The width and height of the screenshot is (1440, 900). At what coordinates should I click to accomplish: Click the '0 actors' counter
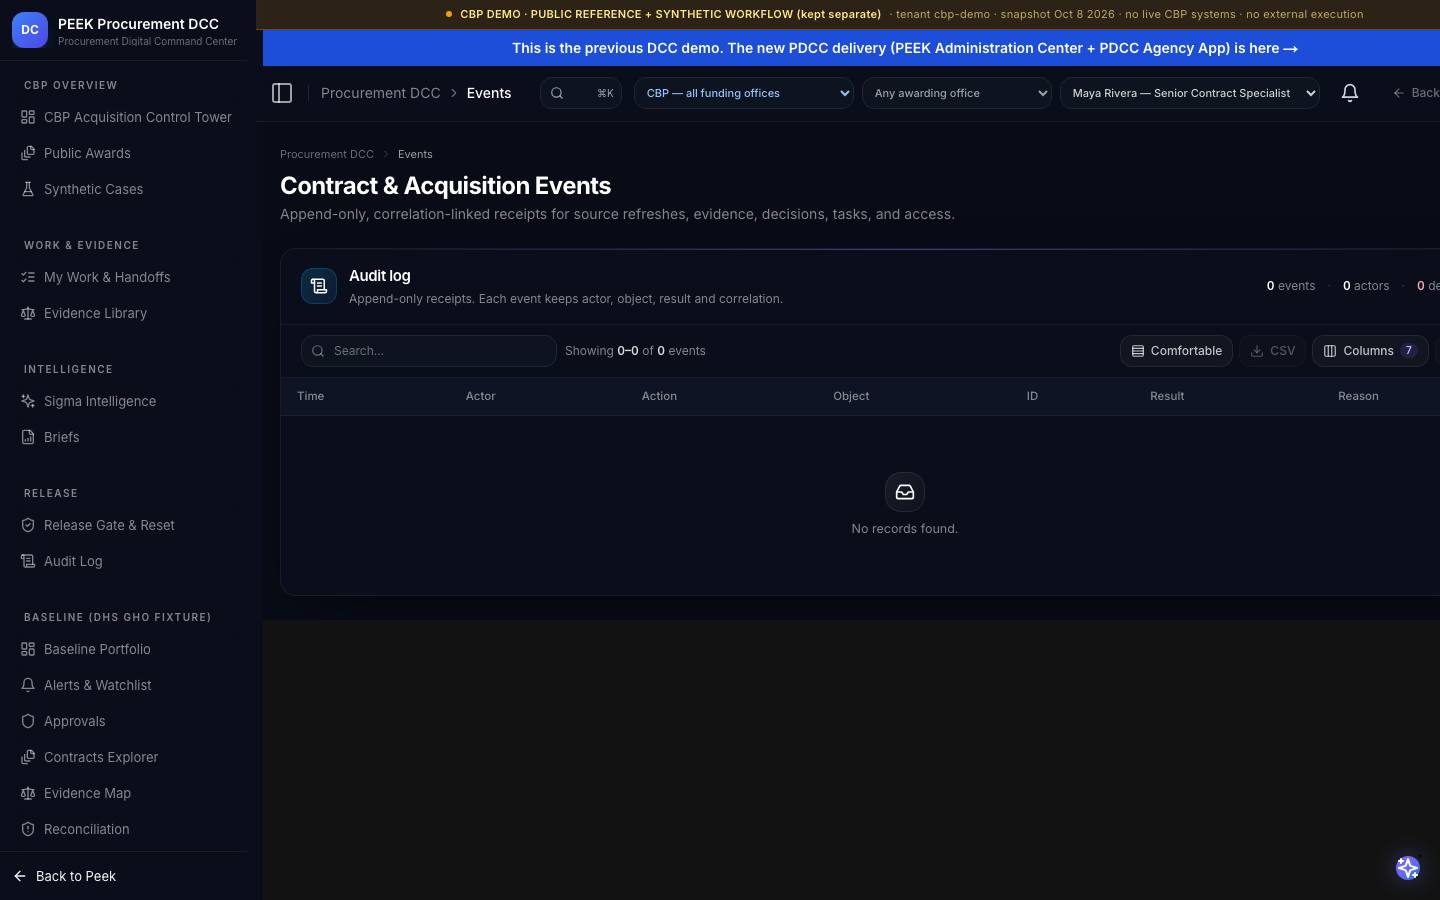click(x=1366, y=286)
